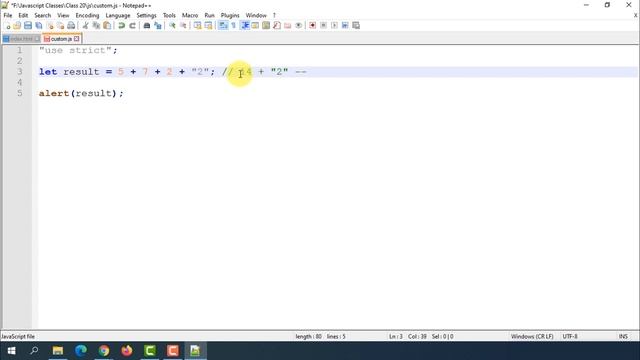This screenshot has height=360, width=640.
Task: Toggle synchronized vertical scrolling
Action: (198, 26)
